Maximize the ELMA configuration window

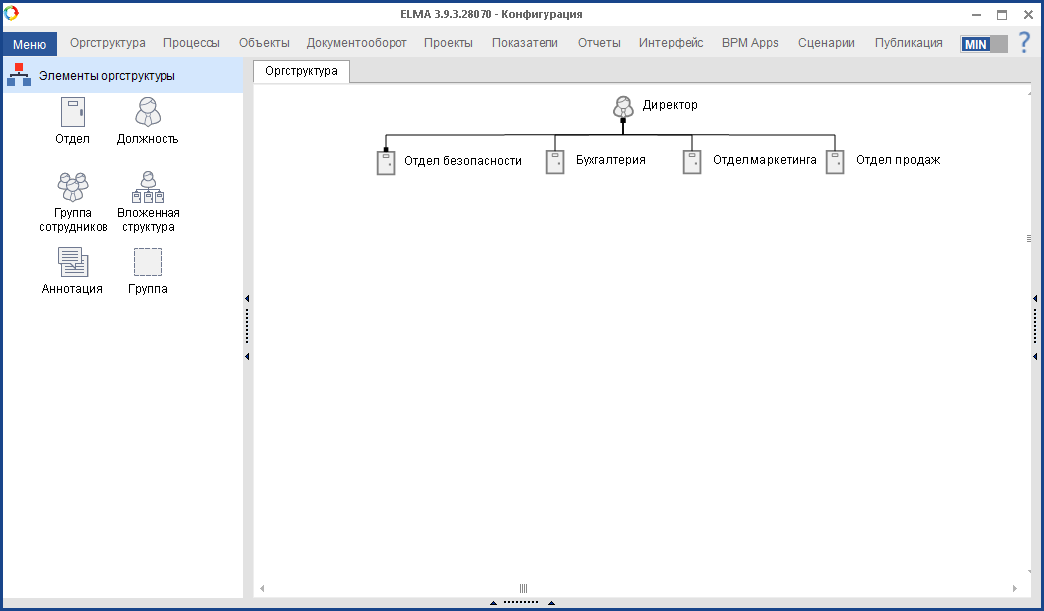pos(1002,15)
